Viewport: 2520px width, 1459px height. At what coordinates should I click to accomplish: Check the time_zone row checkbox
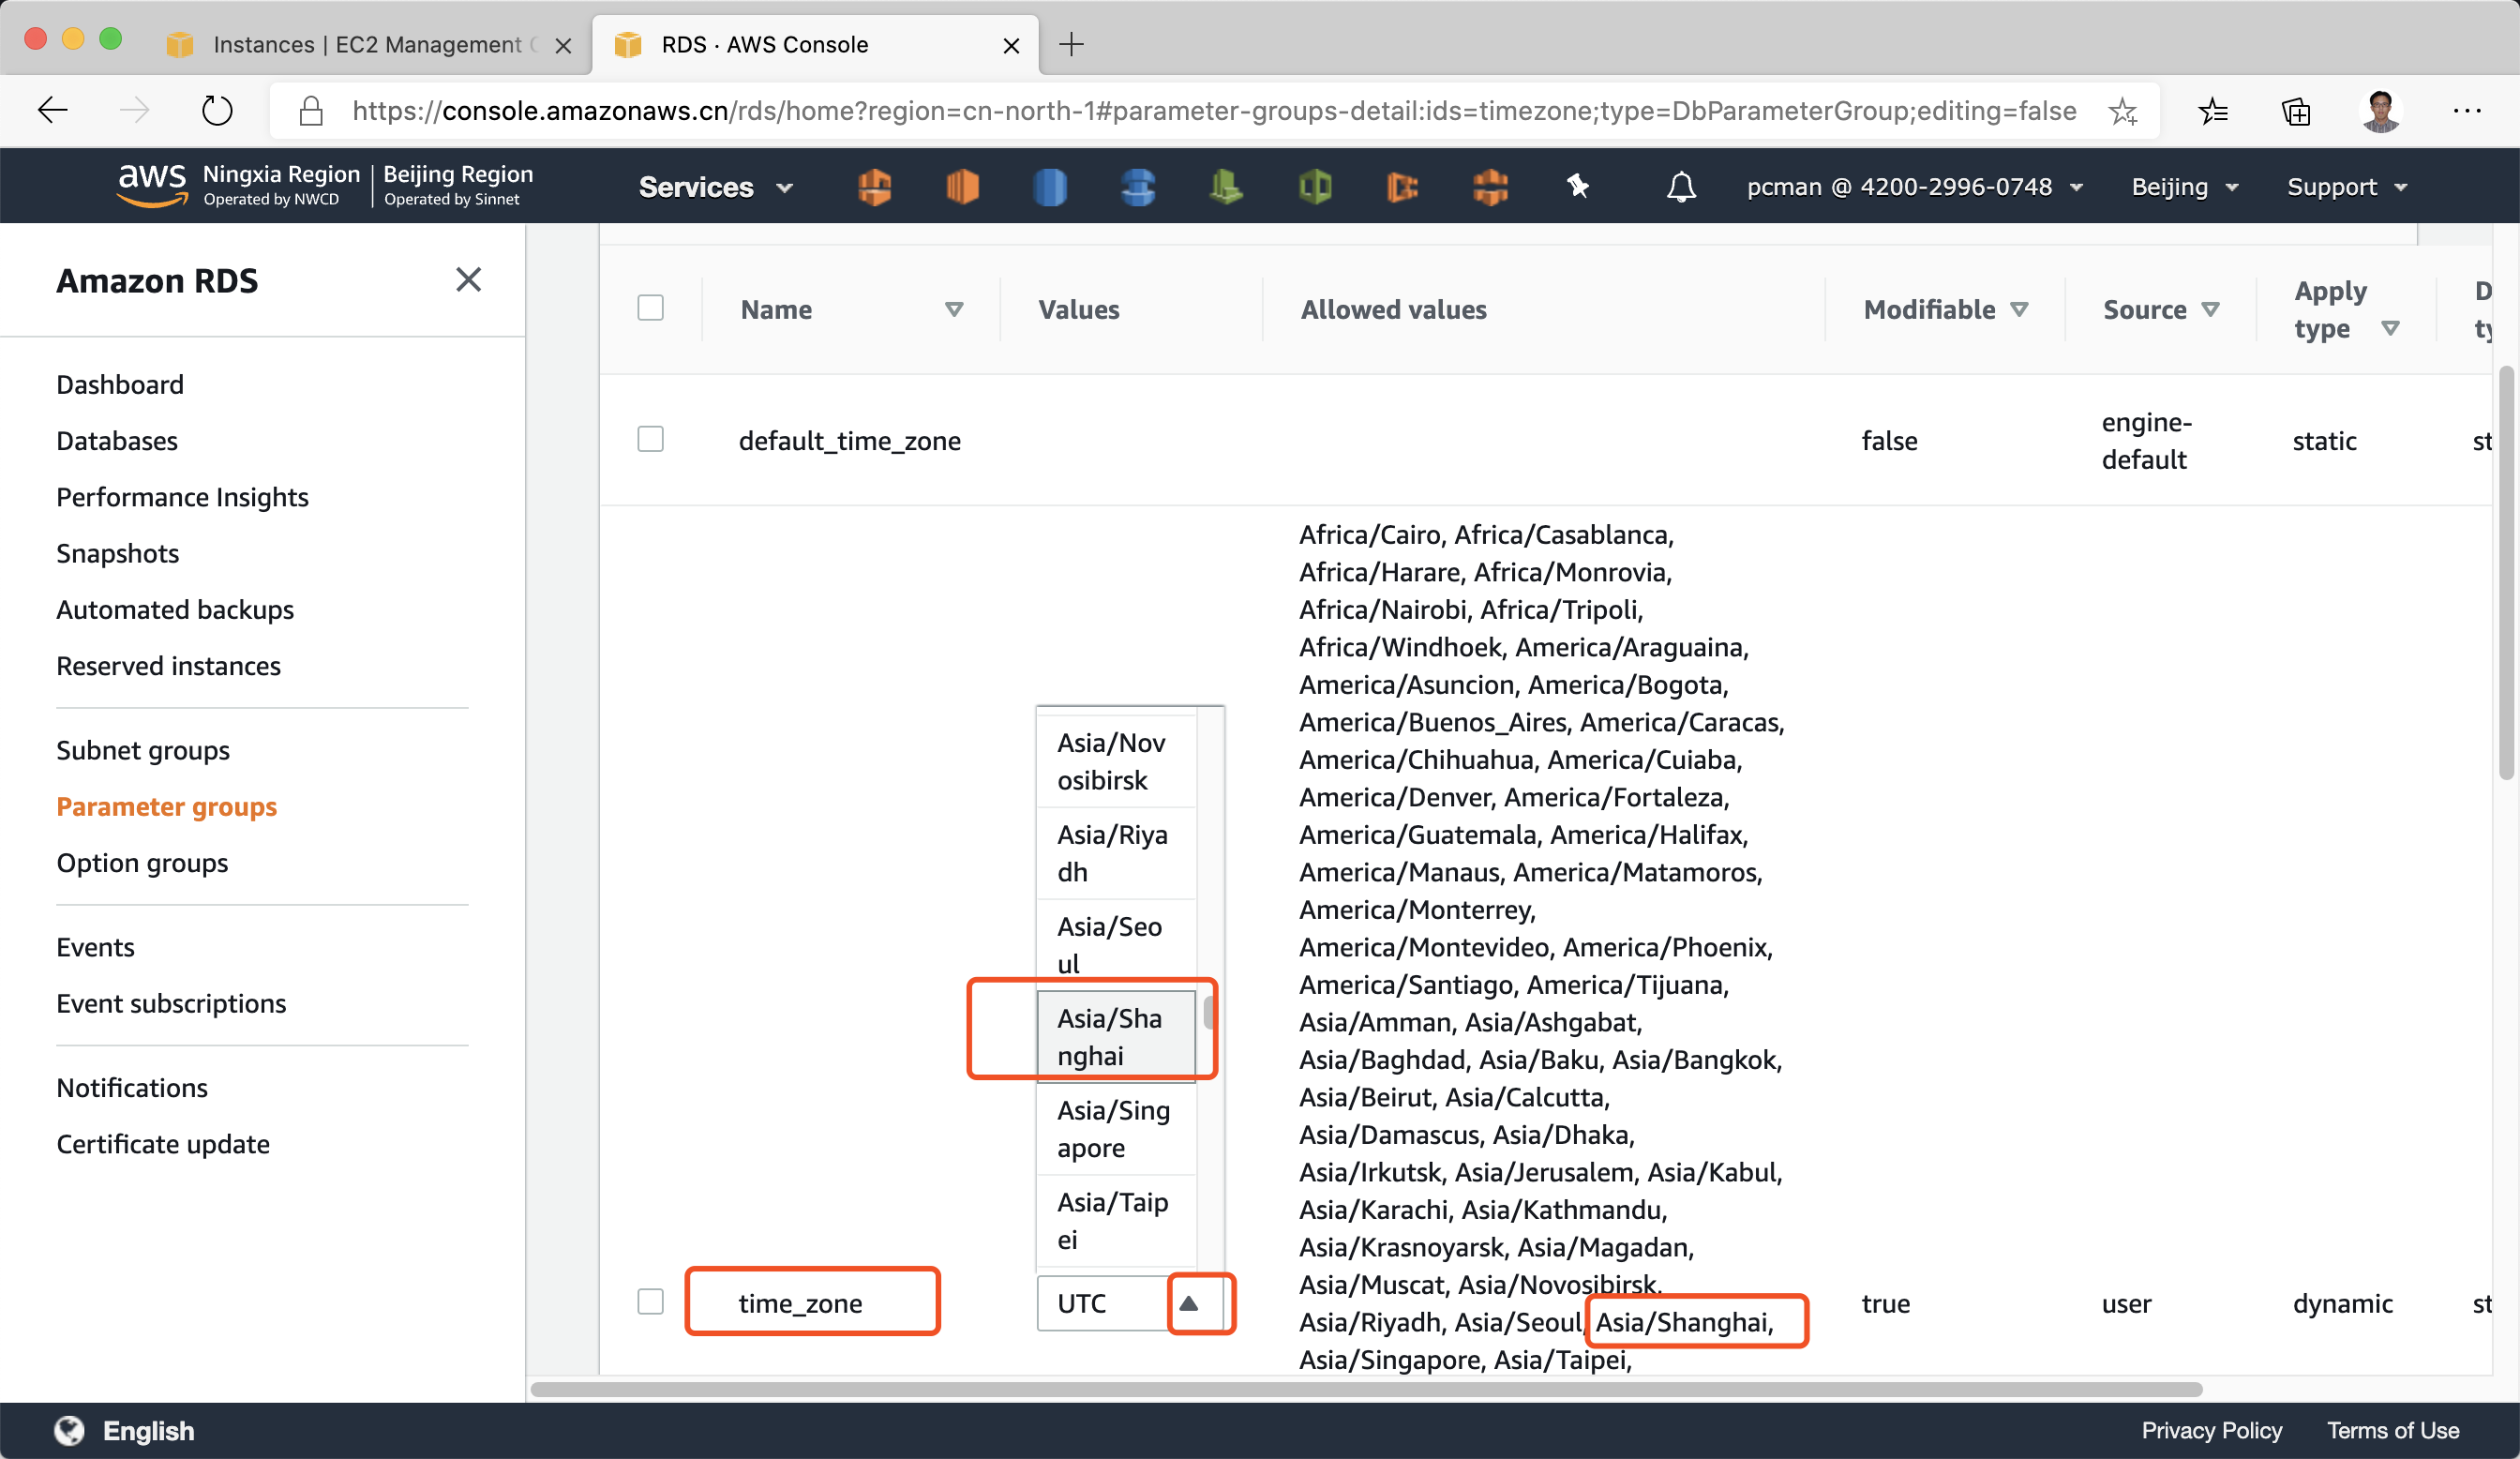(x=650, y=1302)
